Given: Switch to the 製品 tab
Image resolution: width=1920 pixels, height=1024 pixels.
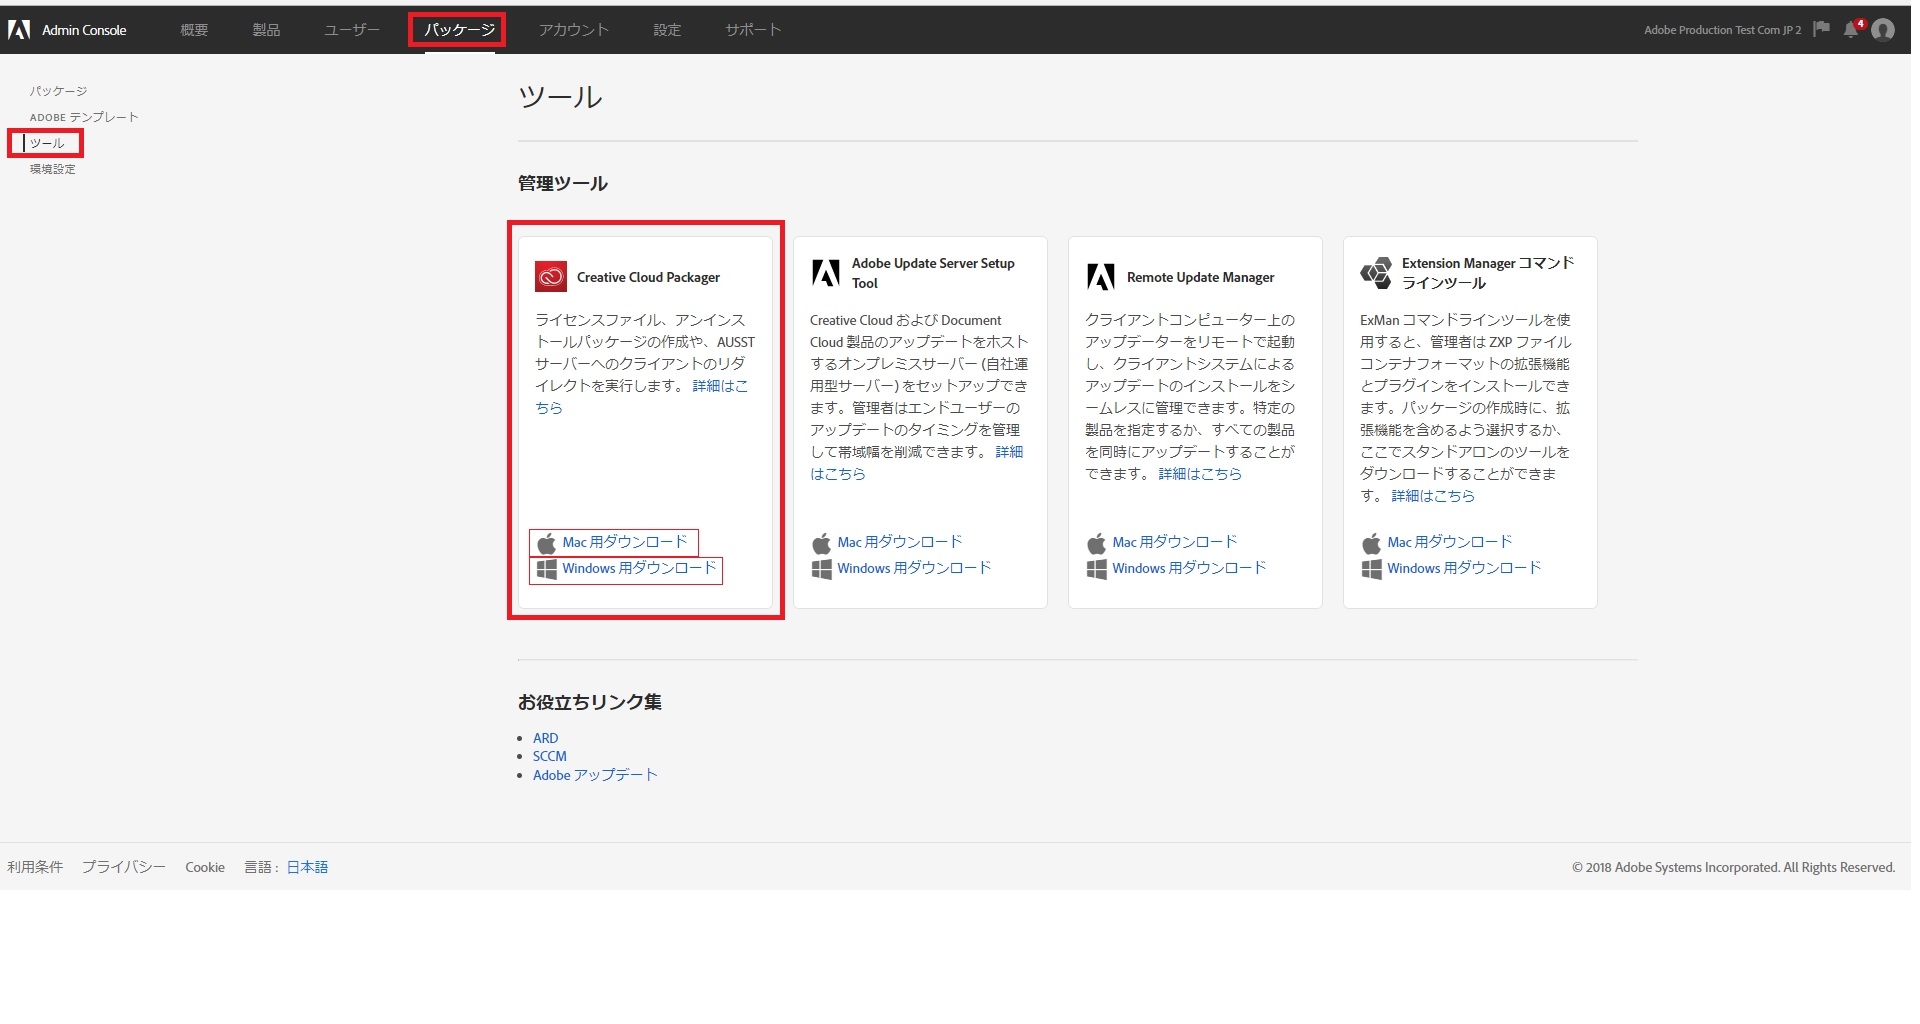Looking at the screenshot, I should click(x=265, y=30).
